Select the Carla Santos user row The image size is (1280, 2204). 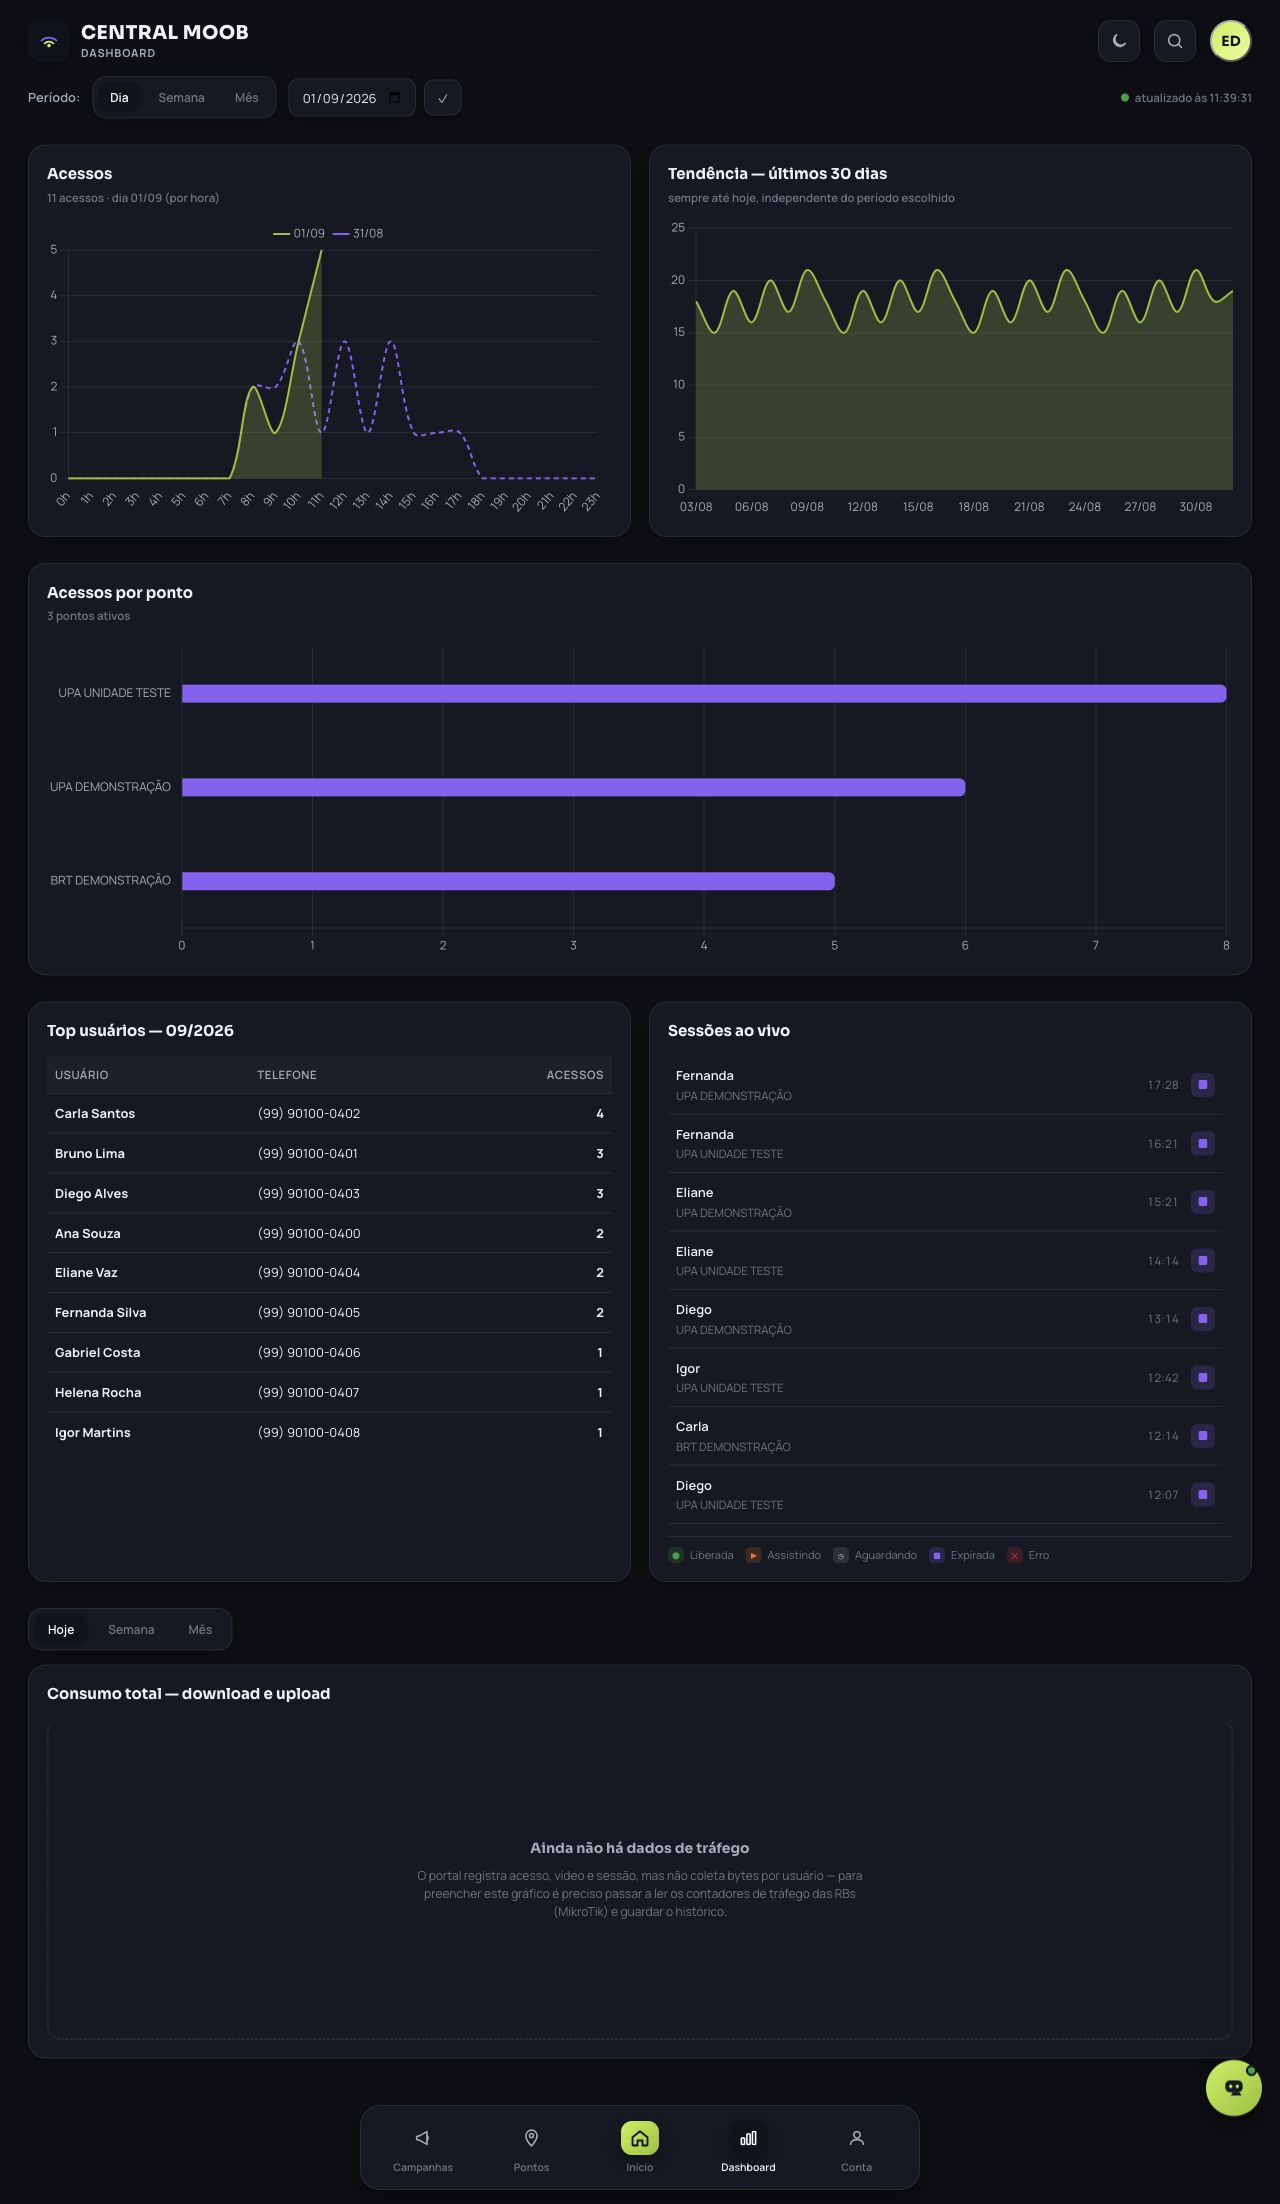coord(329,1114)
